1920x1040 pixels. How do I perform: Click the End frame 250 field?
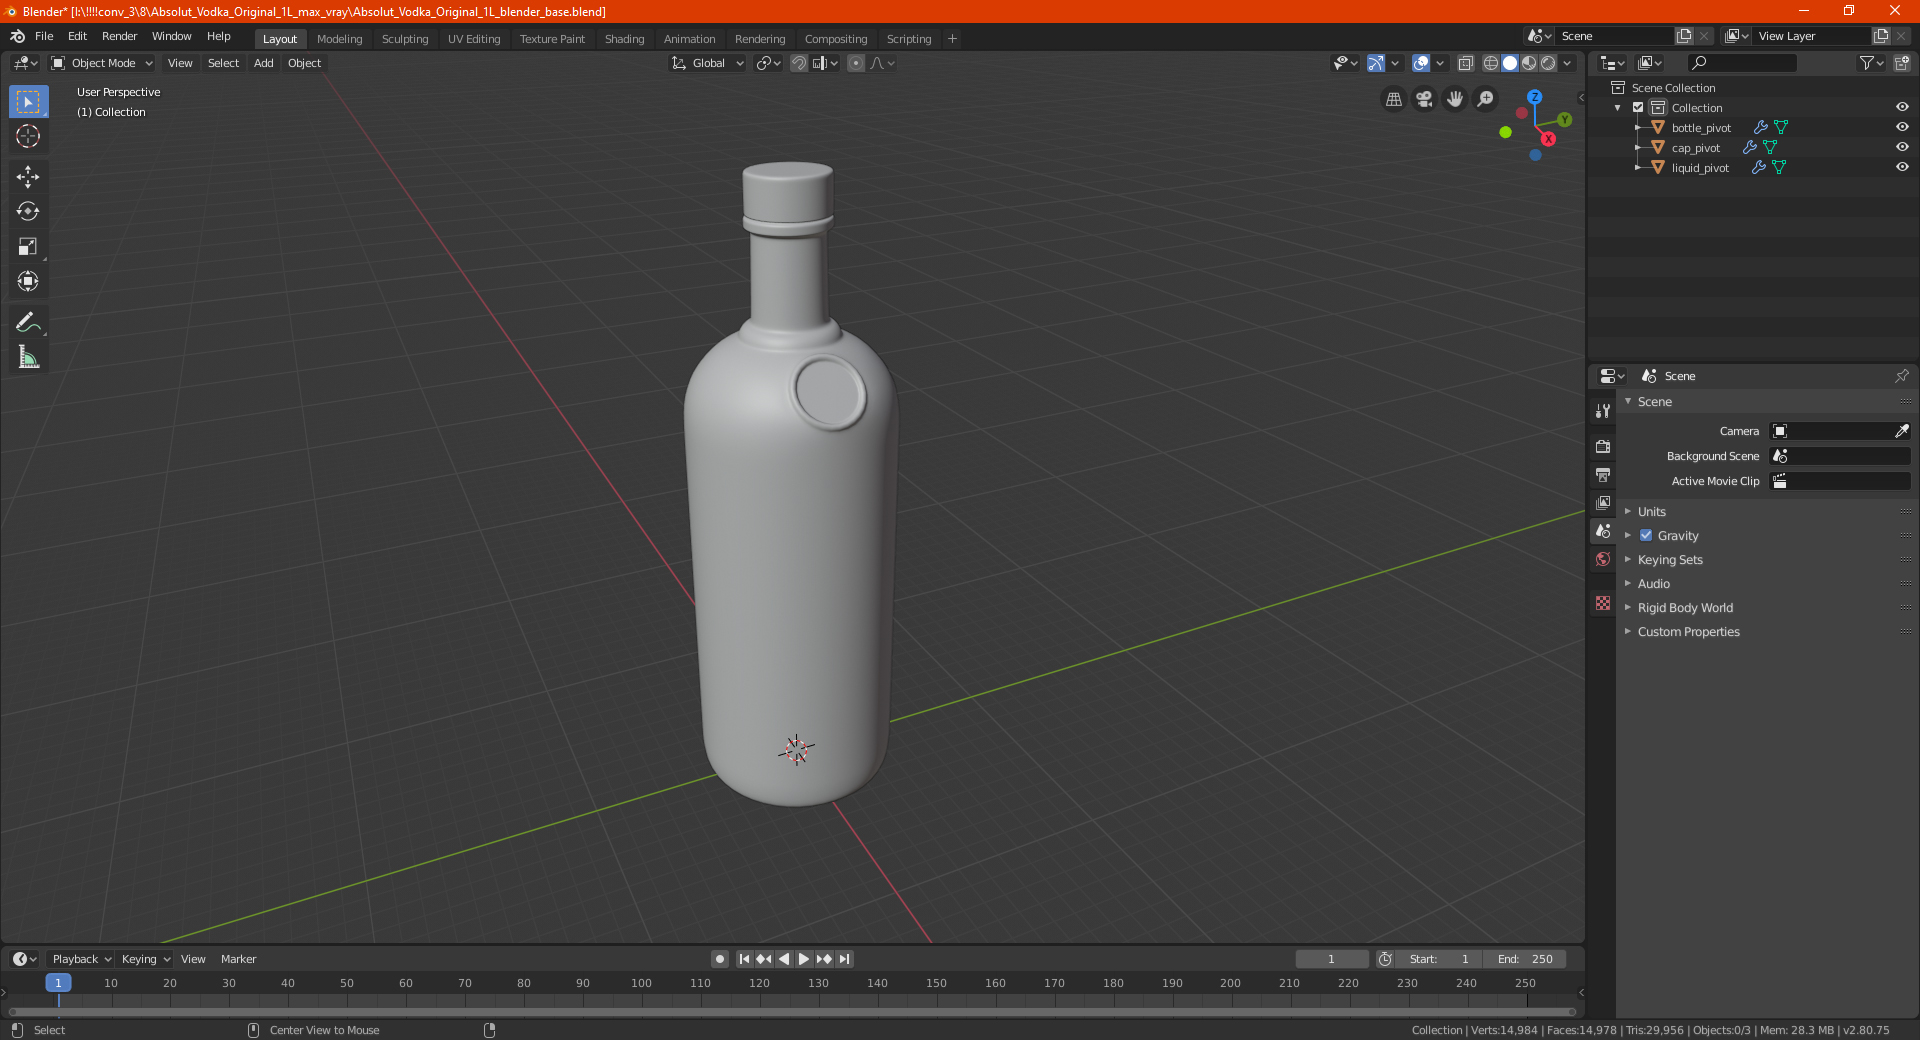[x=1525, y=959]
